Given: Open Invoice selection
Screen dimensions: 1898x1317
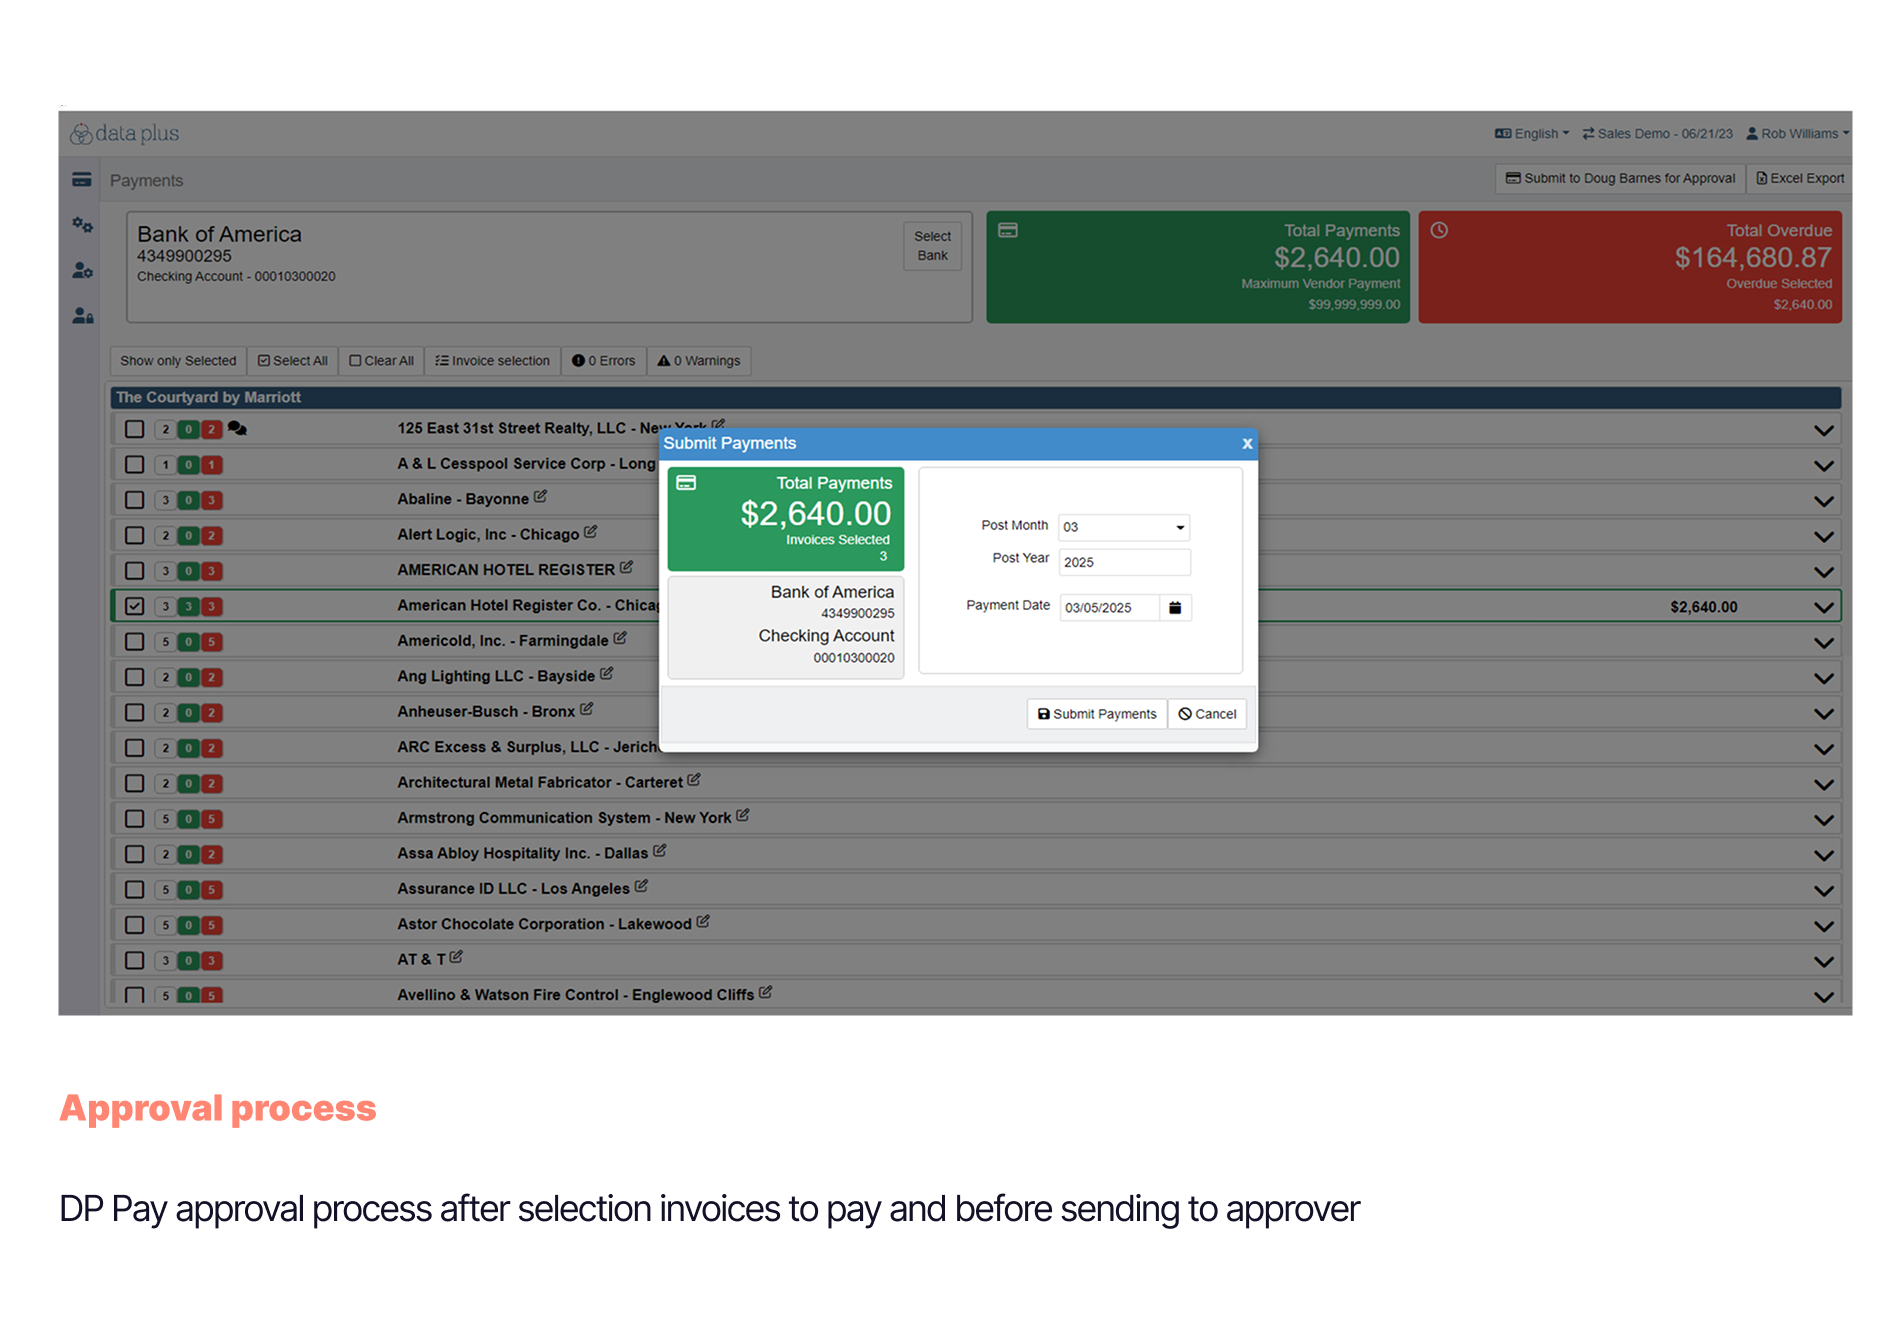Looking at the screenshot, I should [x=492, y=361].
